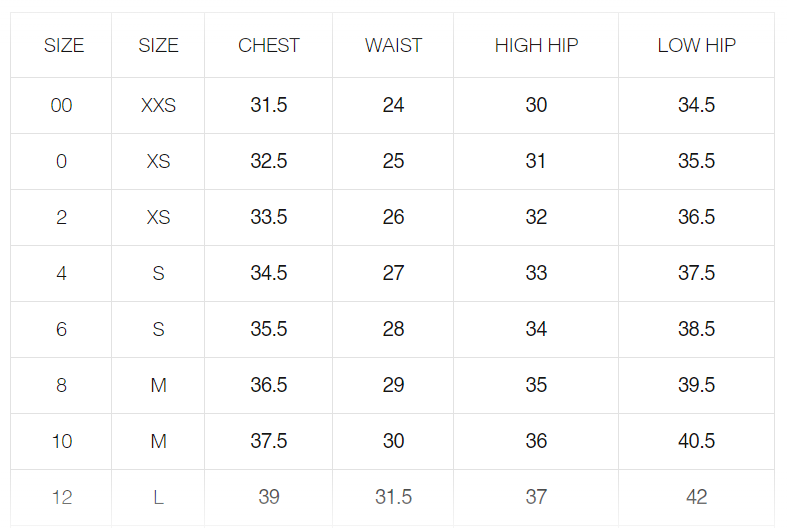Select the XXS size cell
This screenshot has width=787, height=528.
click(x=158, y=105)
